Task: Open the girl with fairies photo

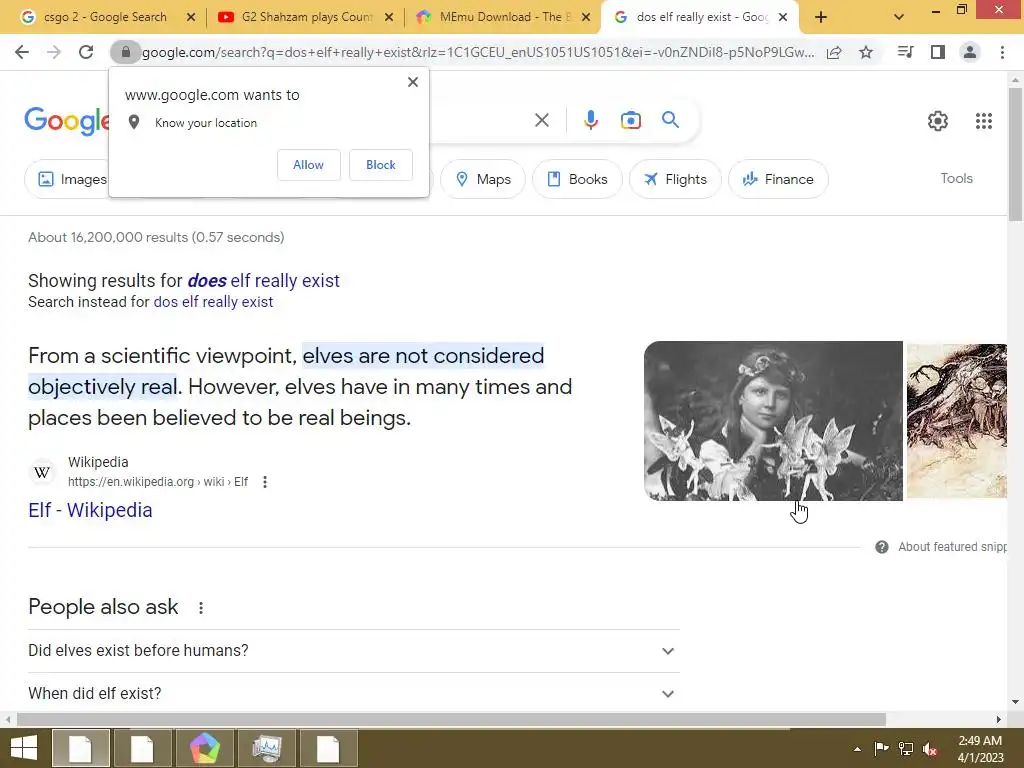Action: 773,421
